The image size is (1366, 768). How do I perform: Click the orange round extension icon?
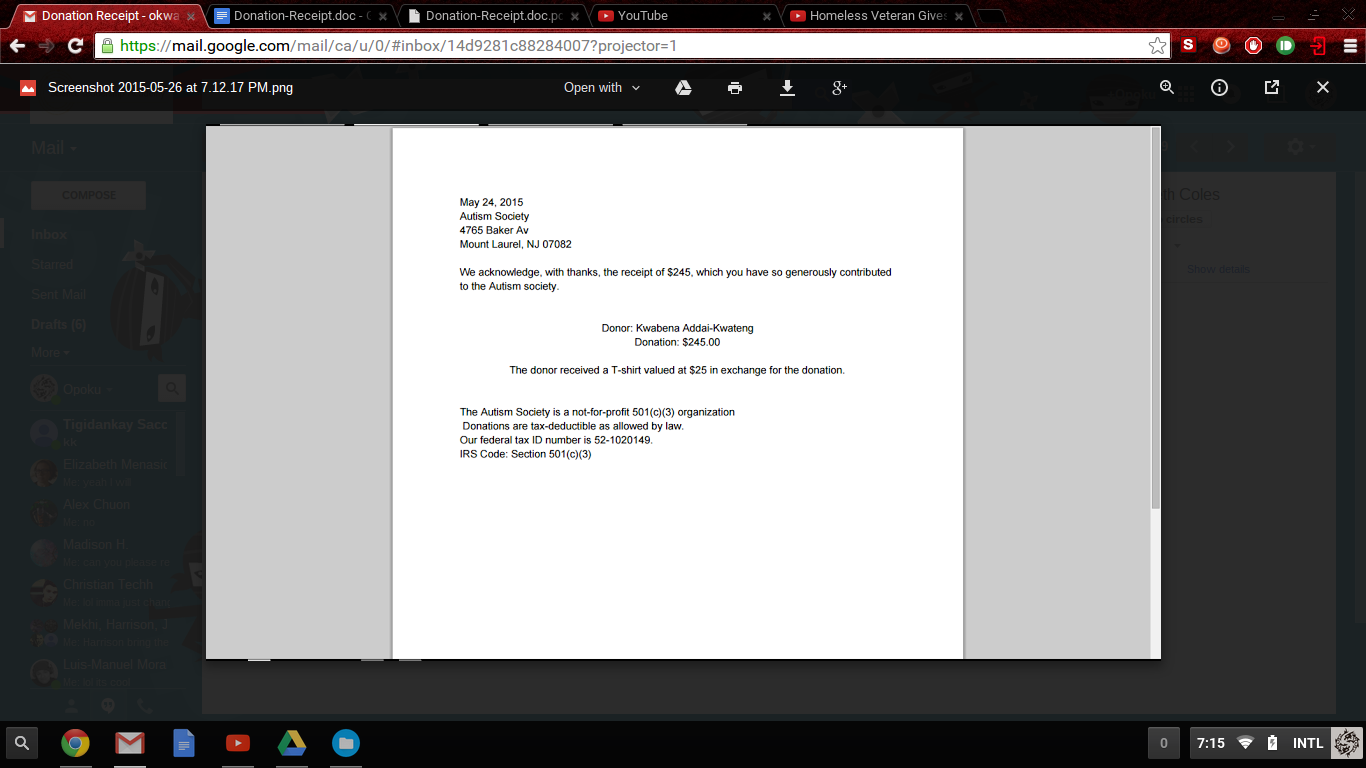[1221, 46]
